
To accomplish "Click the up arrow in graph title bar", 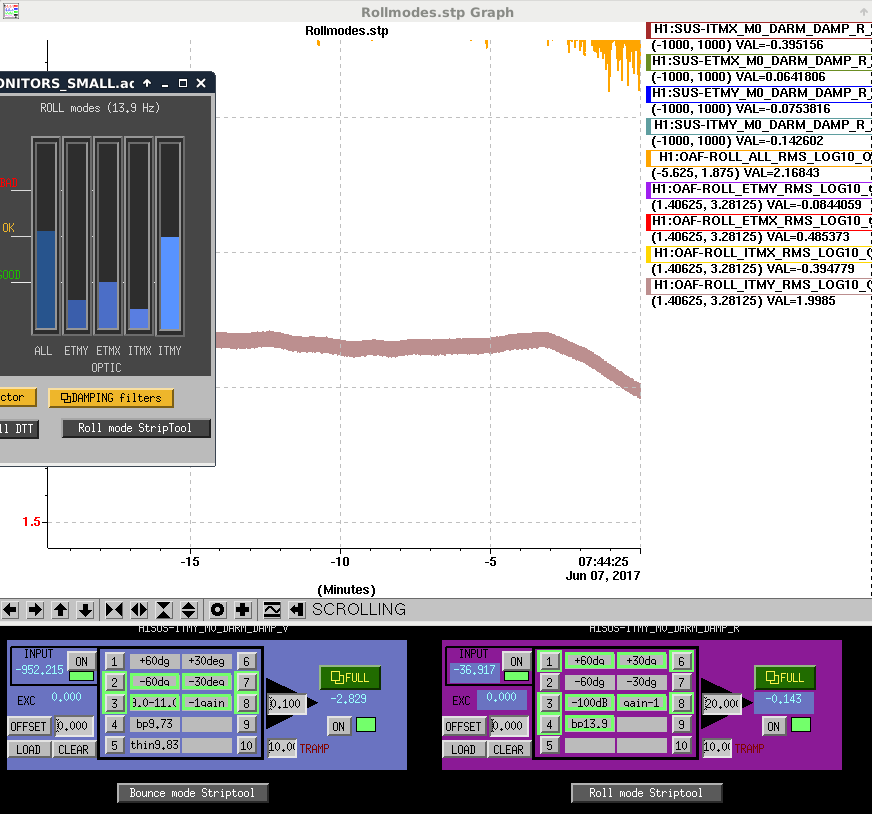I will pyautogui.click(x=864, y=12).
